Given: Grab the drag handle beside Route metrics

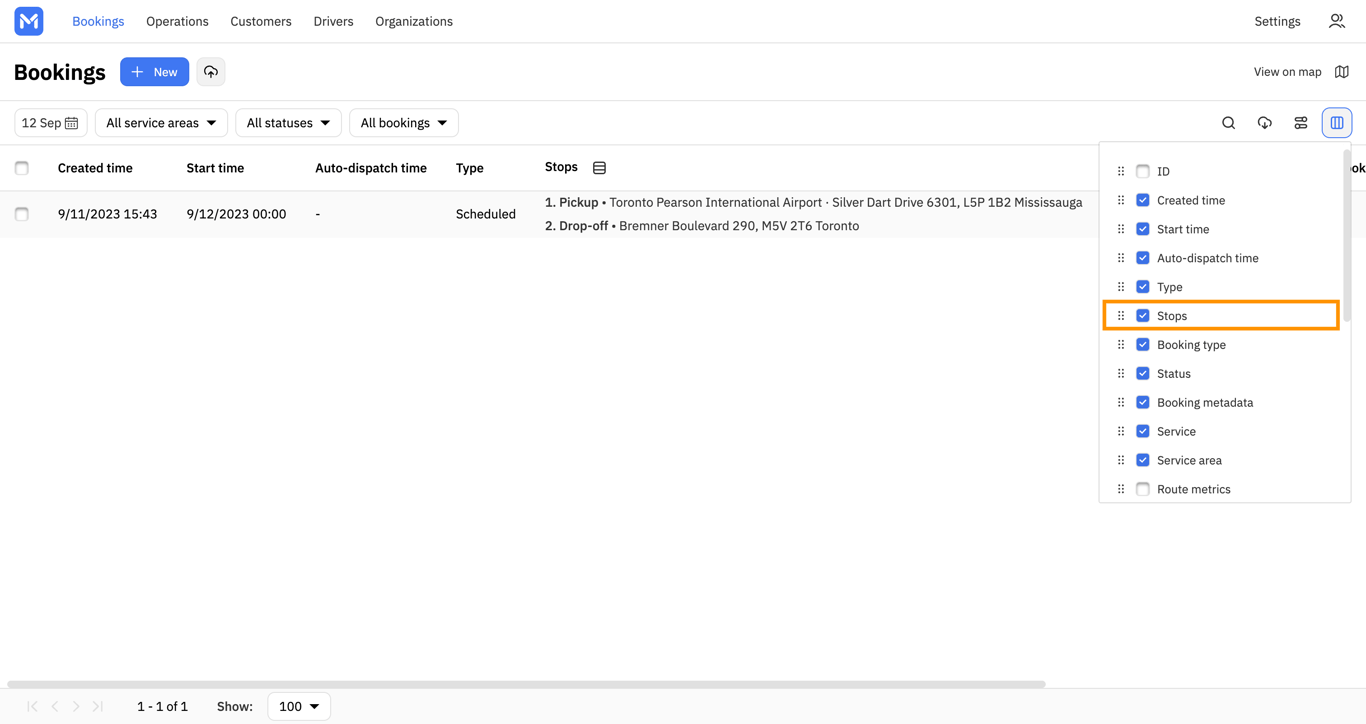Looking at the screenshot, I should (x=1121, y=490).
